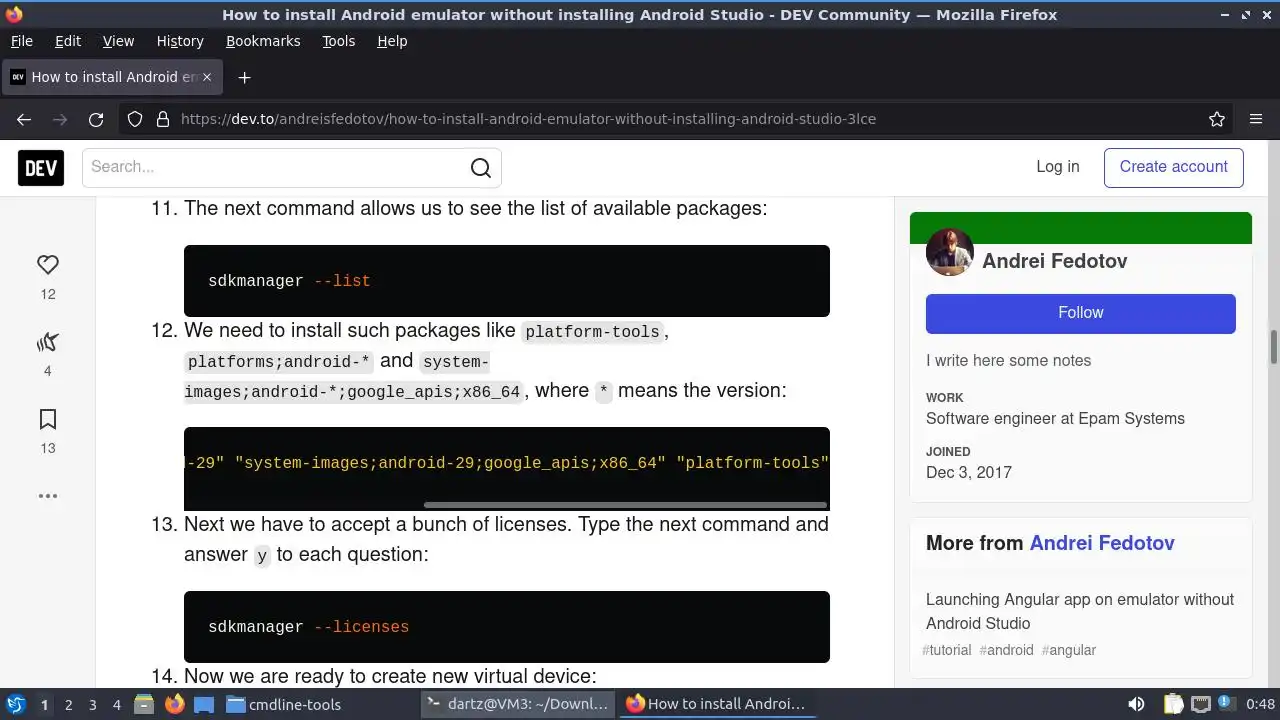Image resolution: width=1280 pixels, height=720 pixels.
Task: Reload the page
Action: 96,119
